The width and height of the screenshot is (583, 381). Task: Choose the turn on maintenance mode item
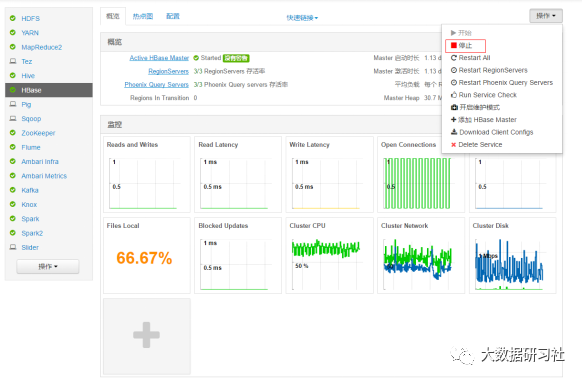click(475, 107)
